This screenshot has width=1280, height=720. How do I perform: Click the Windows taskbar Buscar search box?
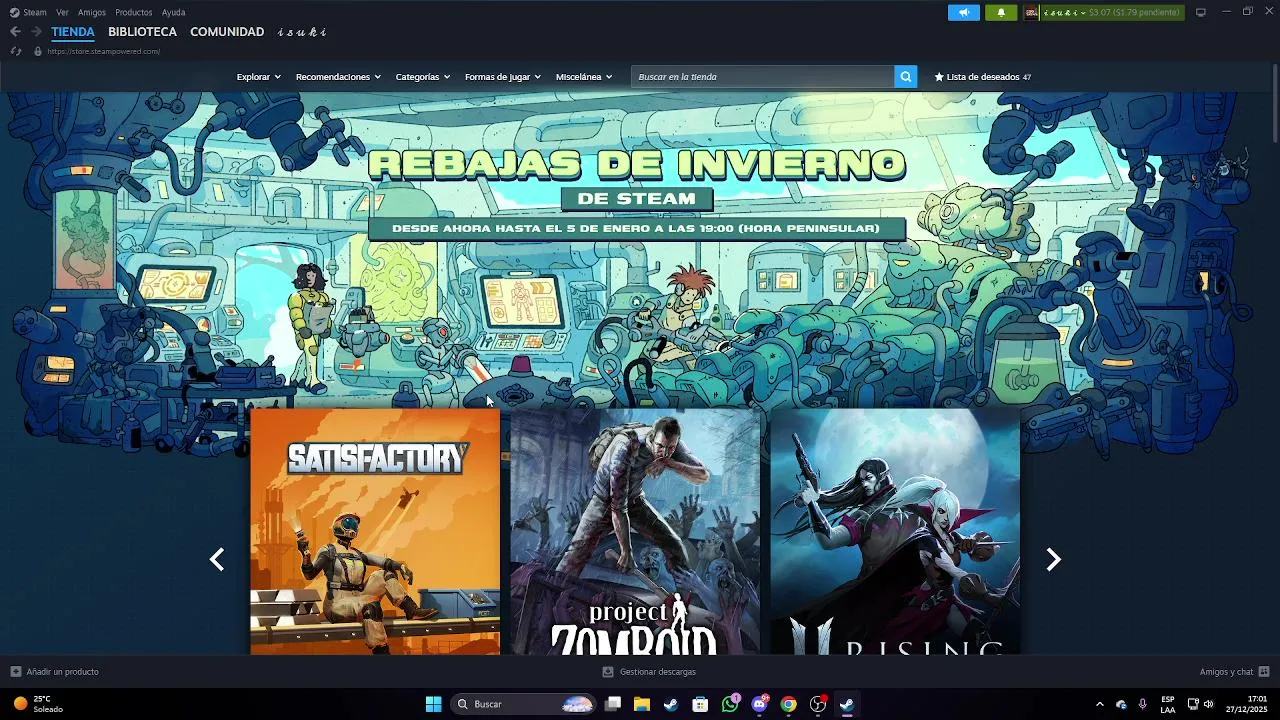[x=525, y=704]
